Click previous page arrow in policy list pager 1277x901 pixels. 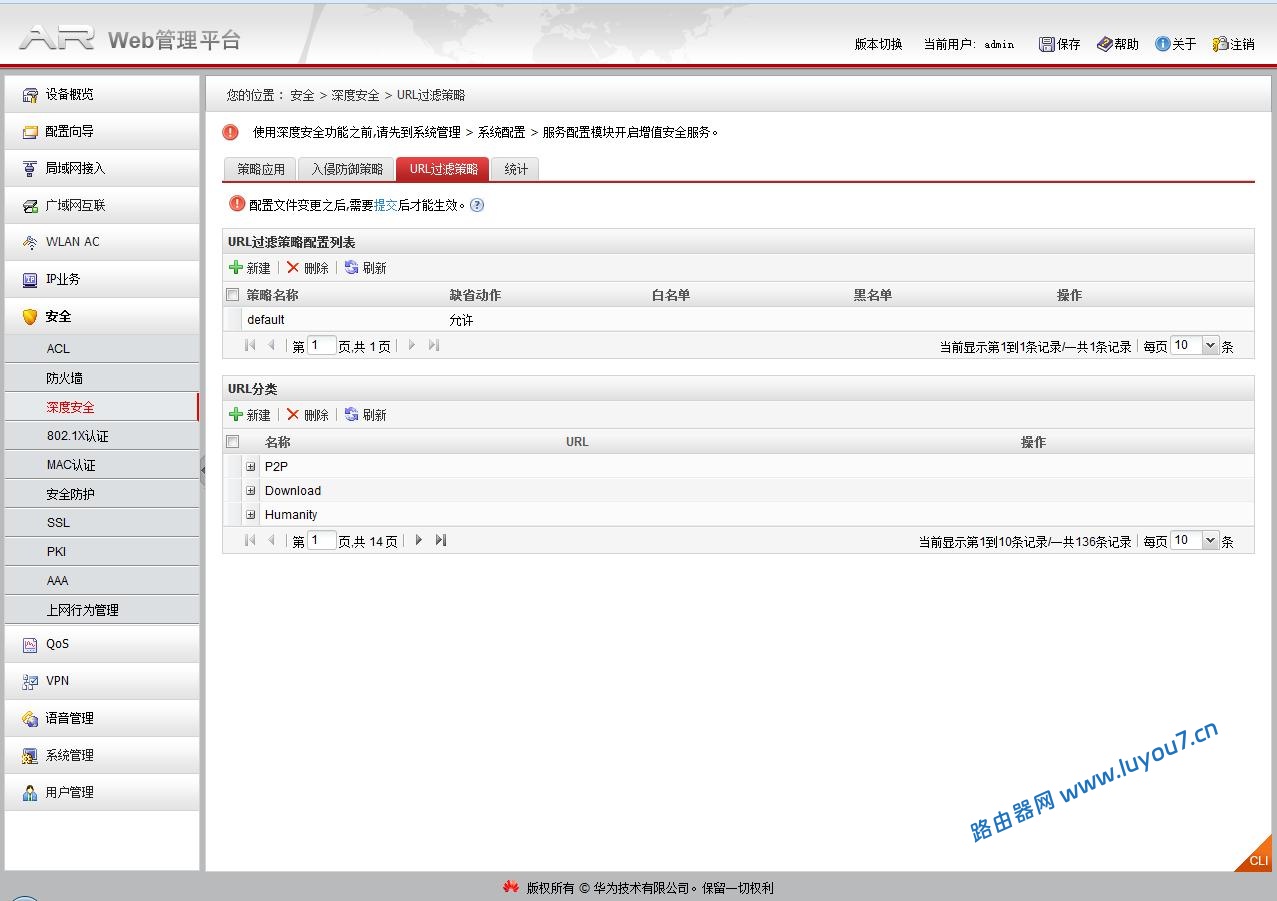click(272, 345)
